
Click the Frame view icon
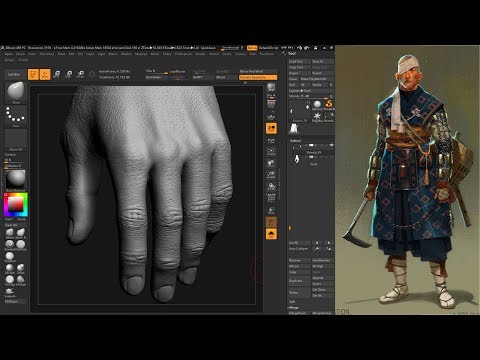tap(271, 152)
